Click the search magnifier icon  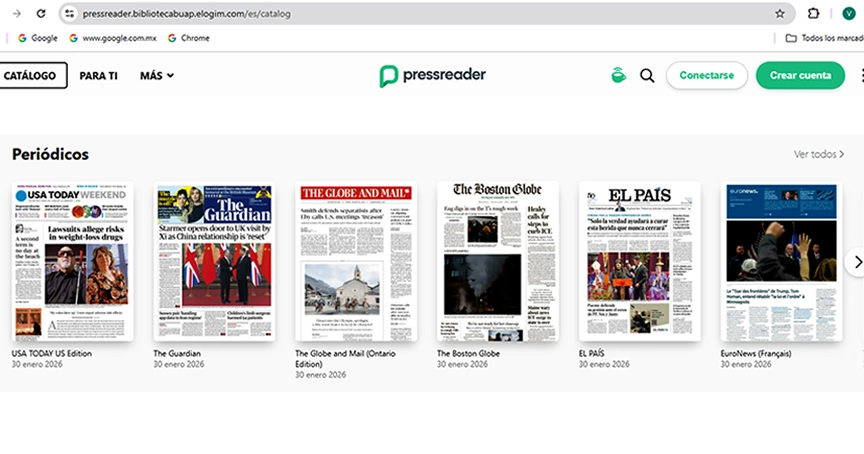(647, 75)
